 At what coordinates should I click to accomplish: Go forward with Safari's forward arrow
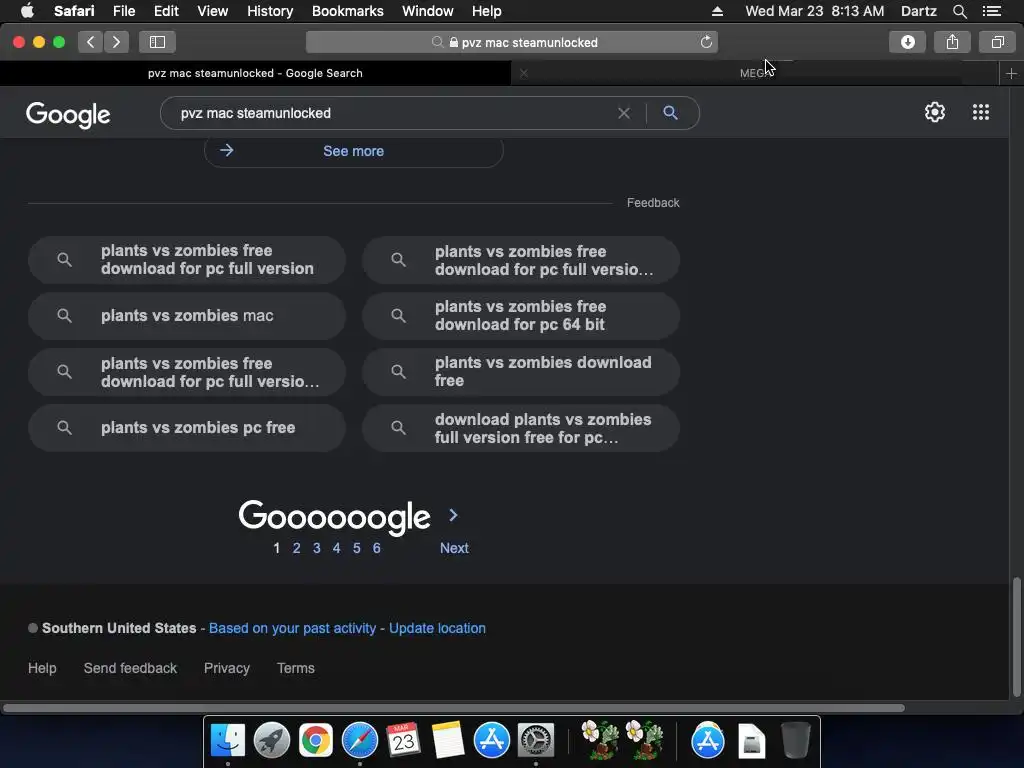pos(116,42)
